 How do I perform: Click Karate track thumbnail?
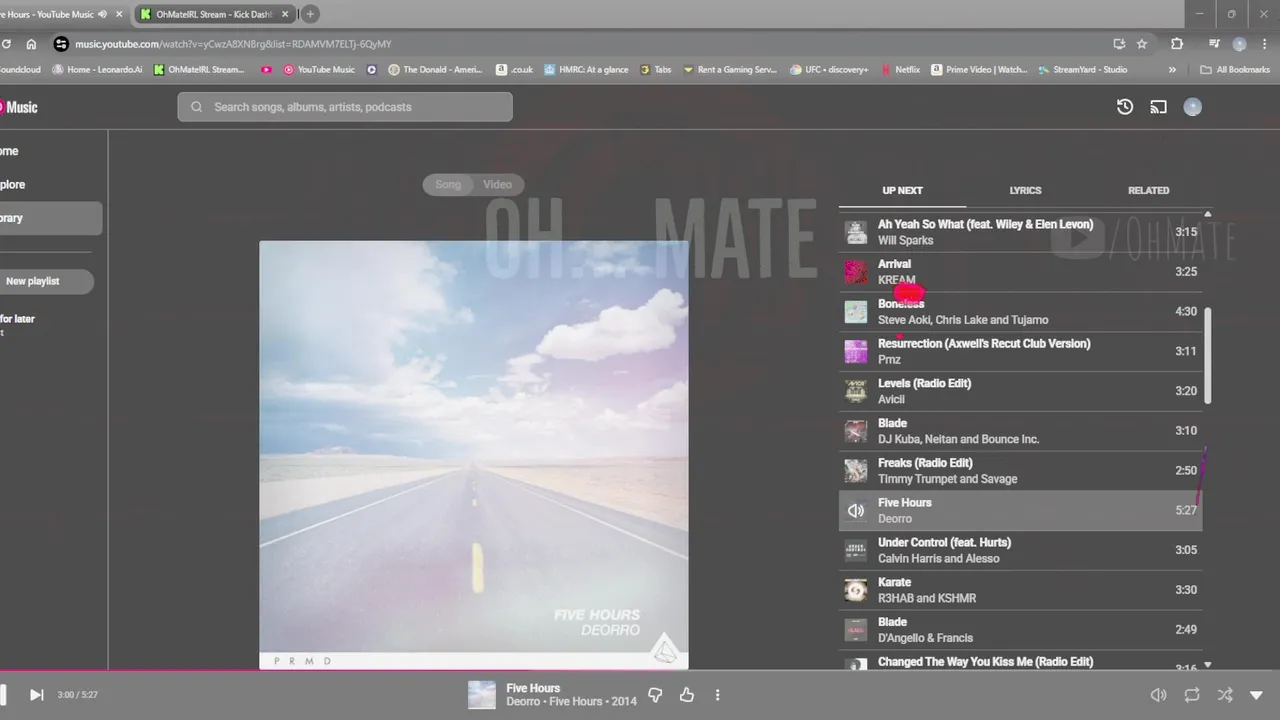tap(856, 590)
